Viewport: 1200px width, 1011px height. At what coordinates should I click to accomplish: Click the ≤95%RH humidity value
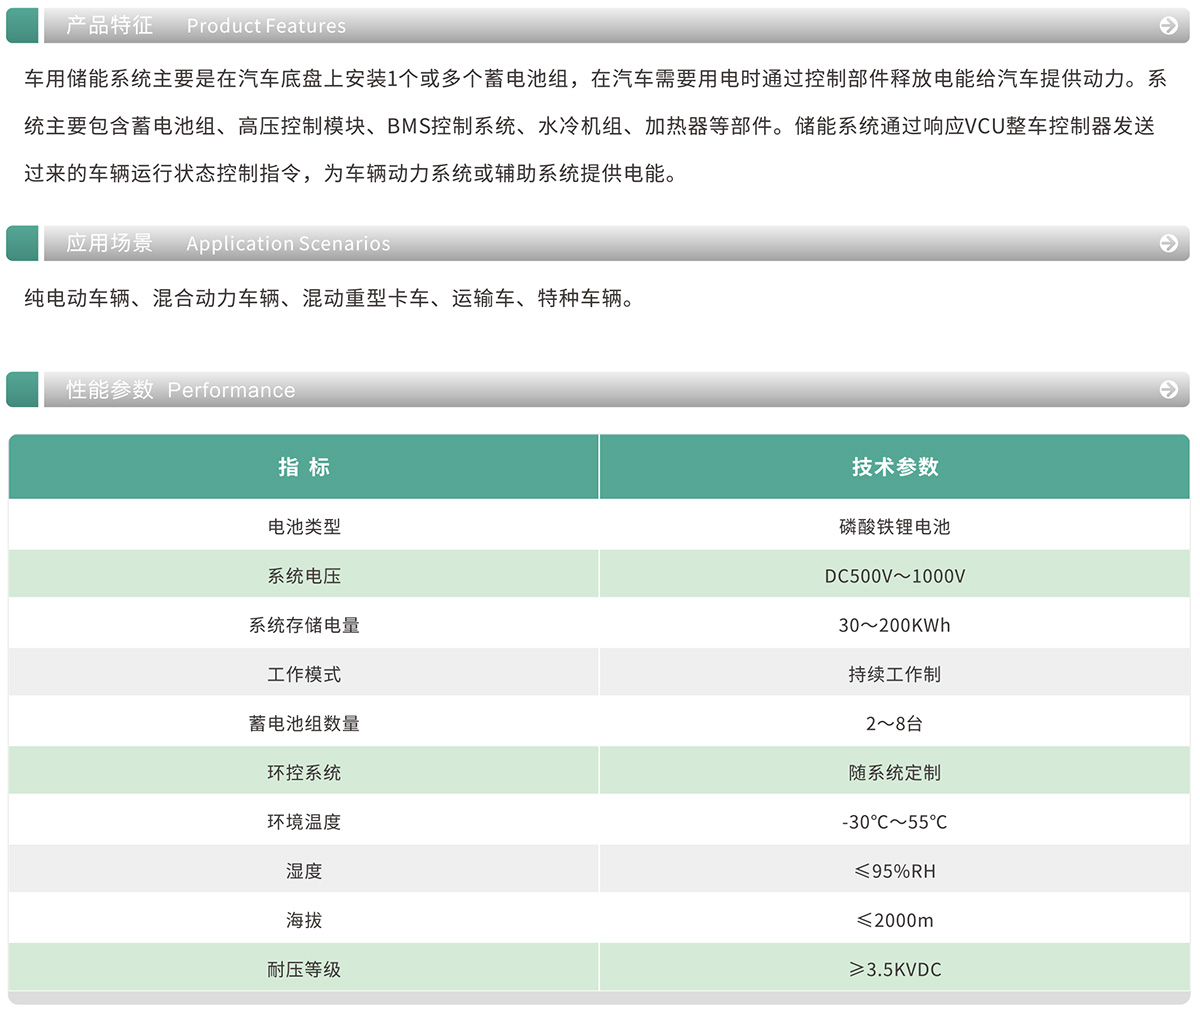point(895,871)
